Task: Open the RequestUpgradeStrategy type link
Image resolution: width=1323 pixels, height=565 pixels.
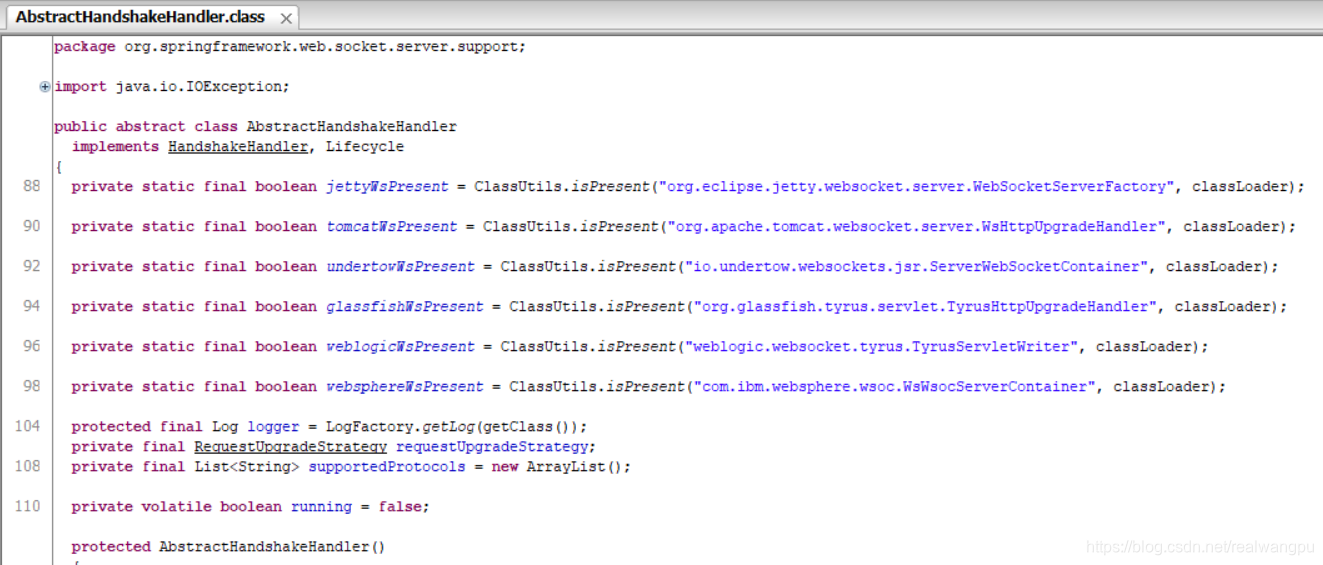Action: [290, 447]
